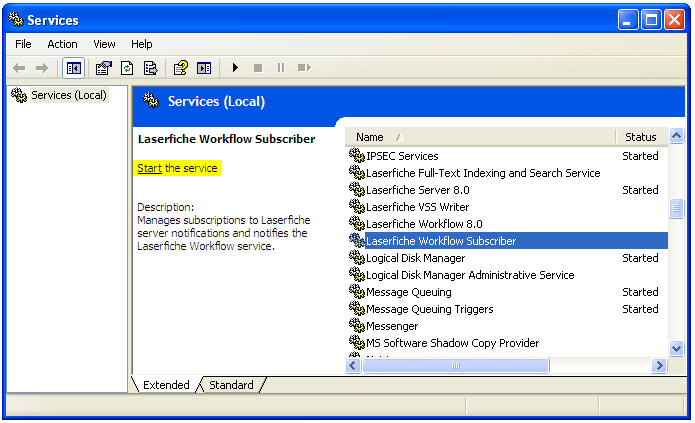Click the gear icon beside Logical Disk Manager
This screenshot has height=423, width=695.
tap(356, 257)
